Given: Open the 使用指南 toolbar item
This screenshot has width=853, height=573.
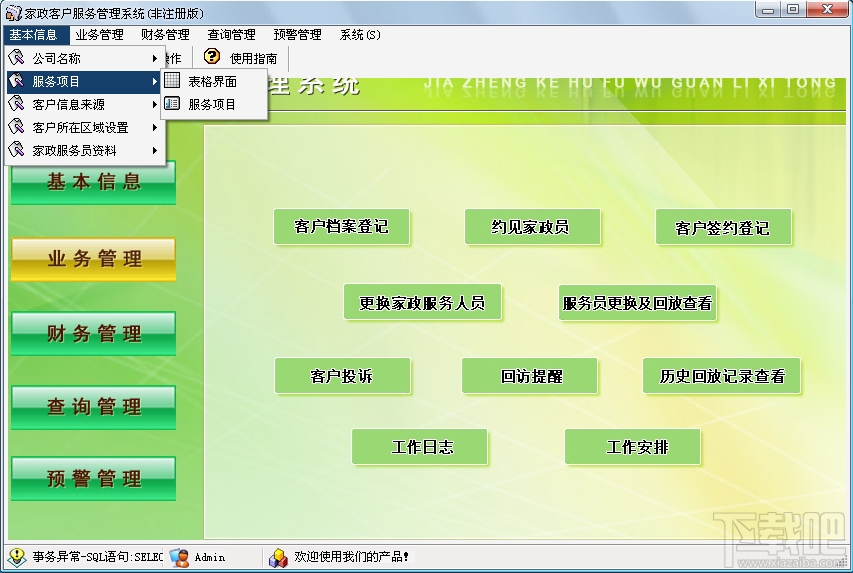Looking at the screenshot, I should click(240, 57).
